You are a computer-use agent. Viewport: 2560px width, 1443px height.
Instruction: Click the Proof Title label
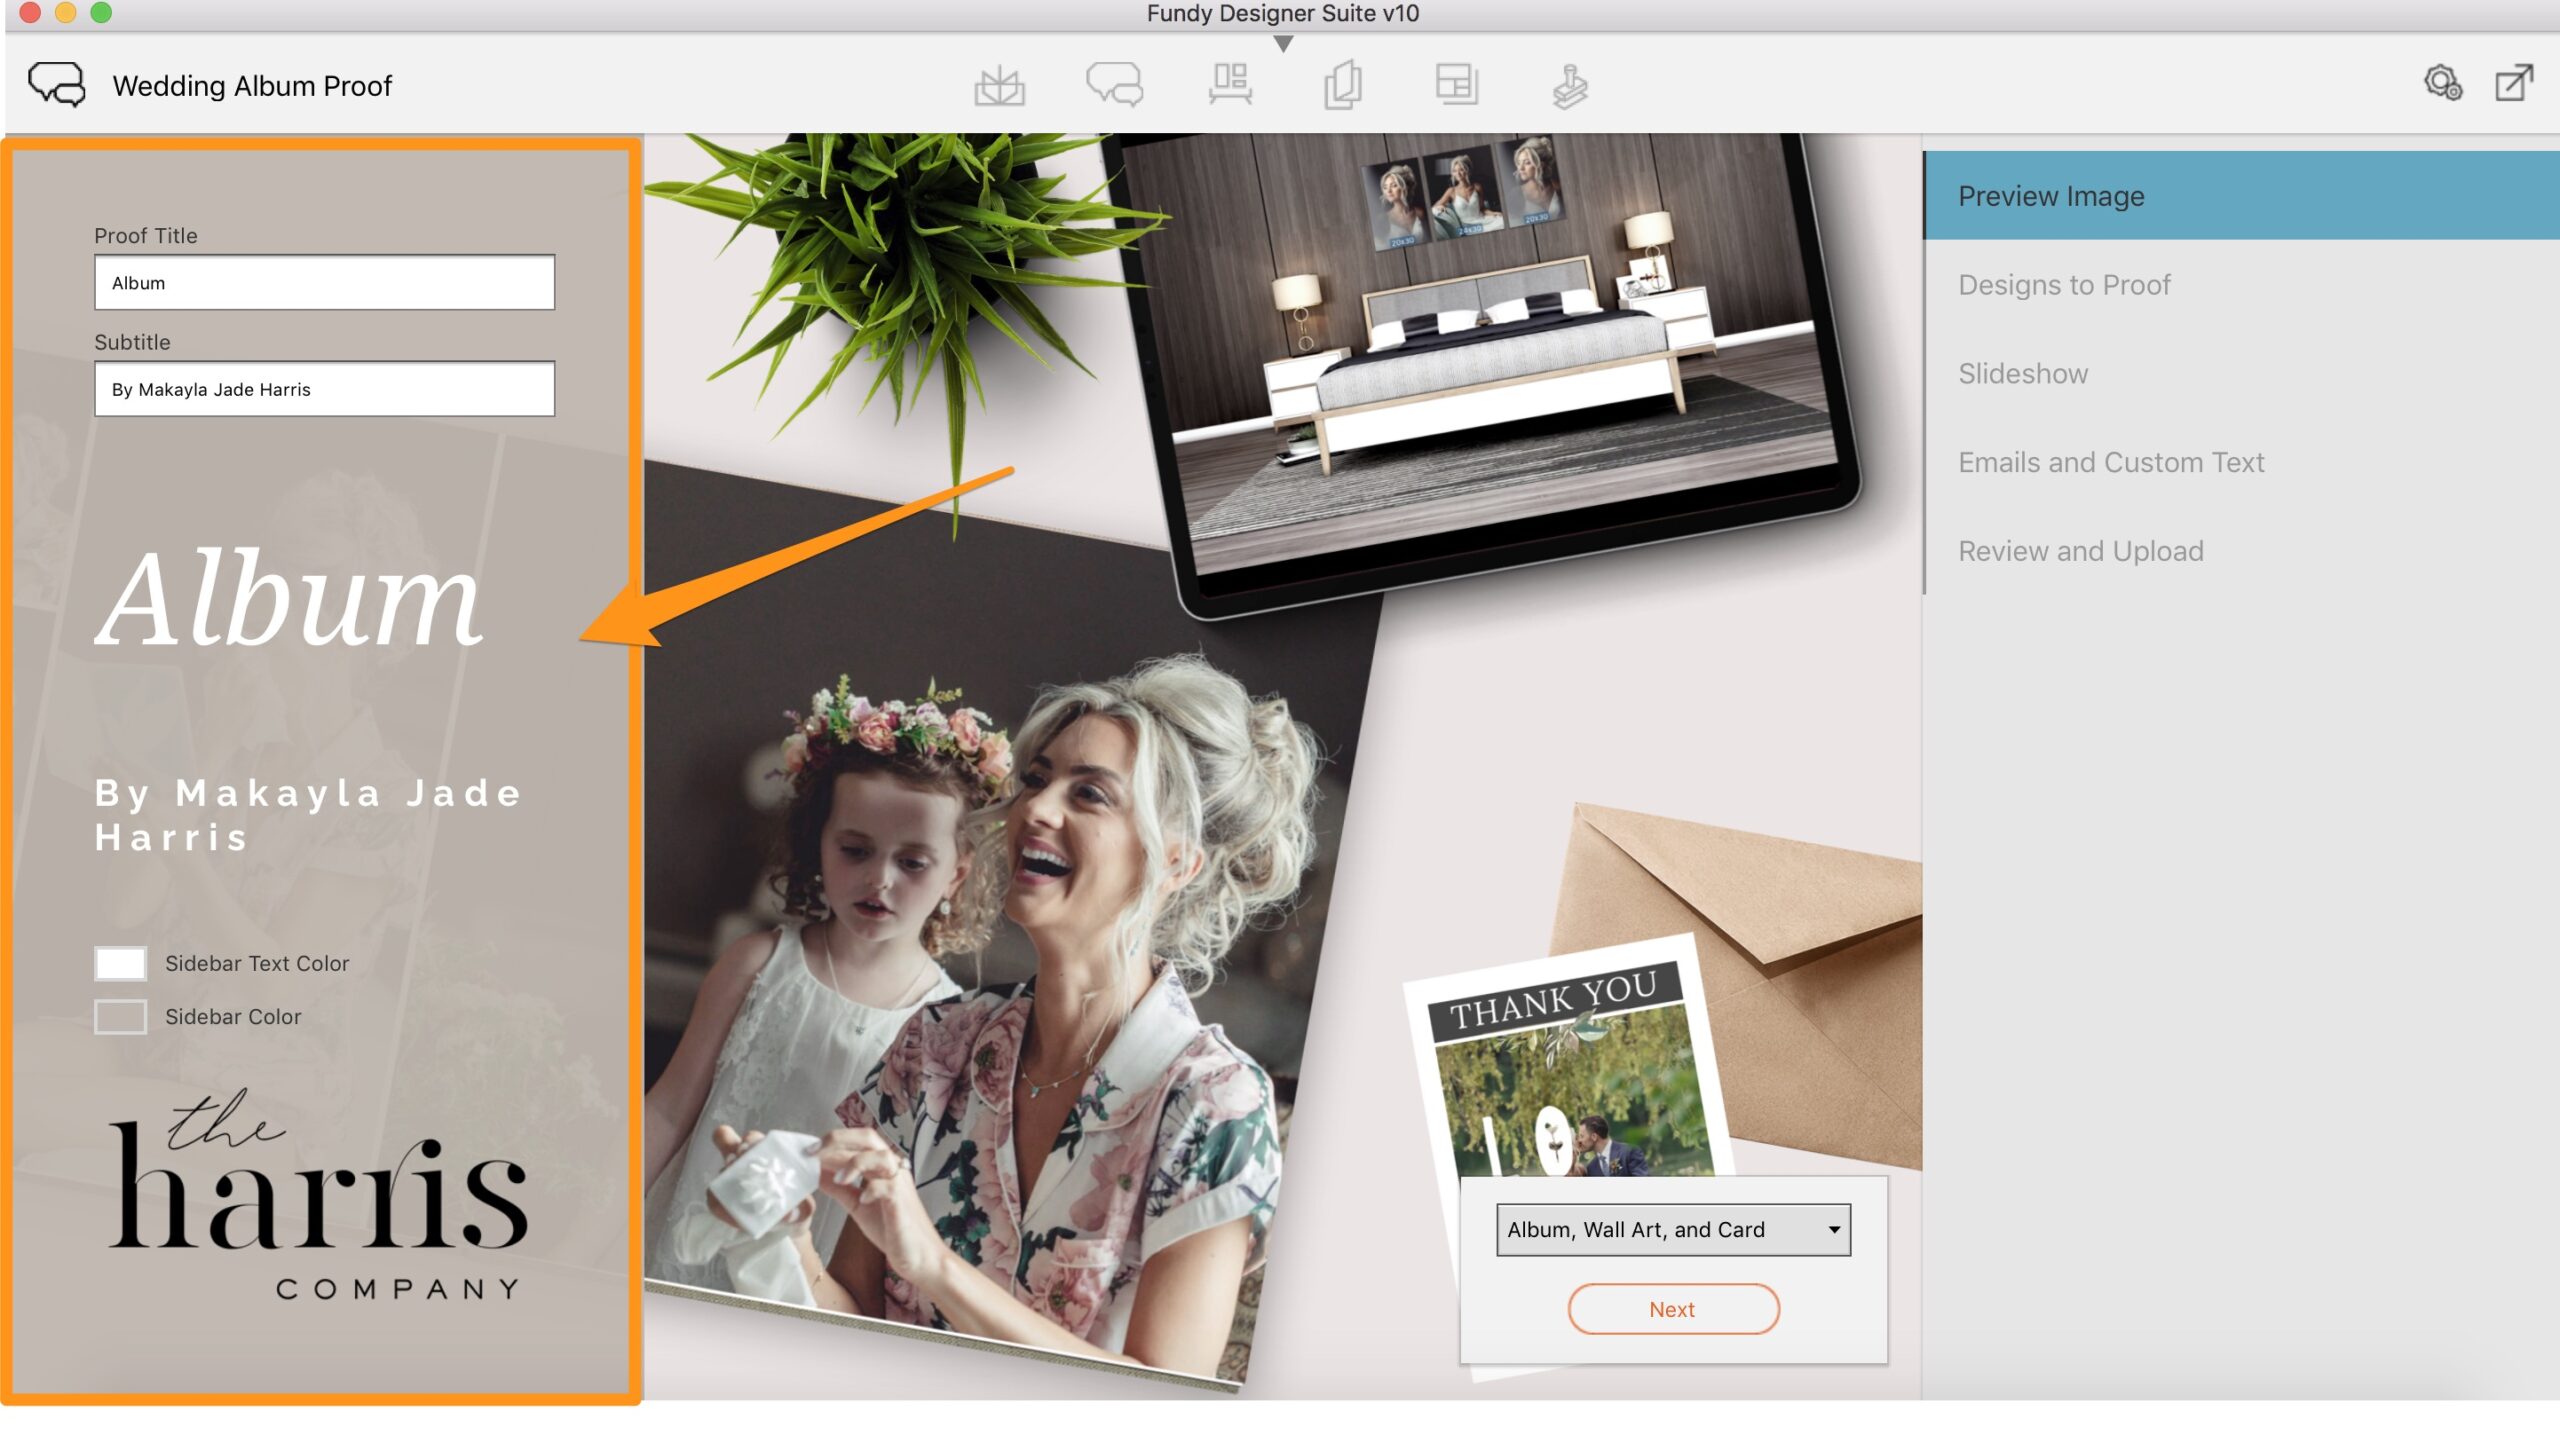click(x=146, y=236)
